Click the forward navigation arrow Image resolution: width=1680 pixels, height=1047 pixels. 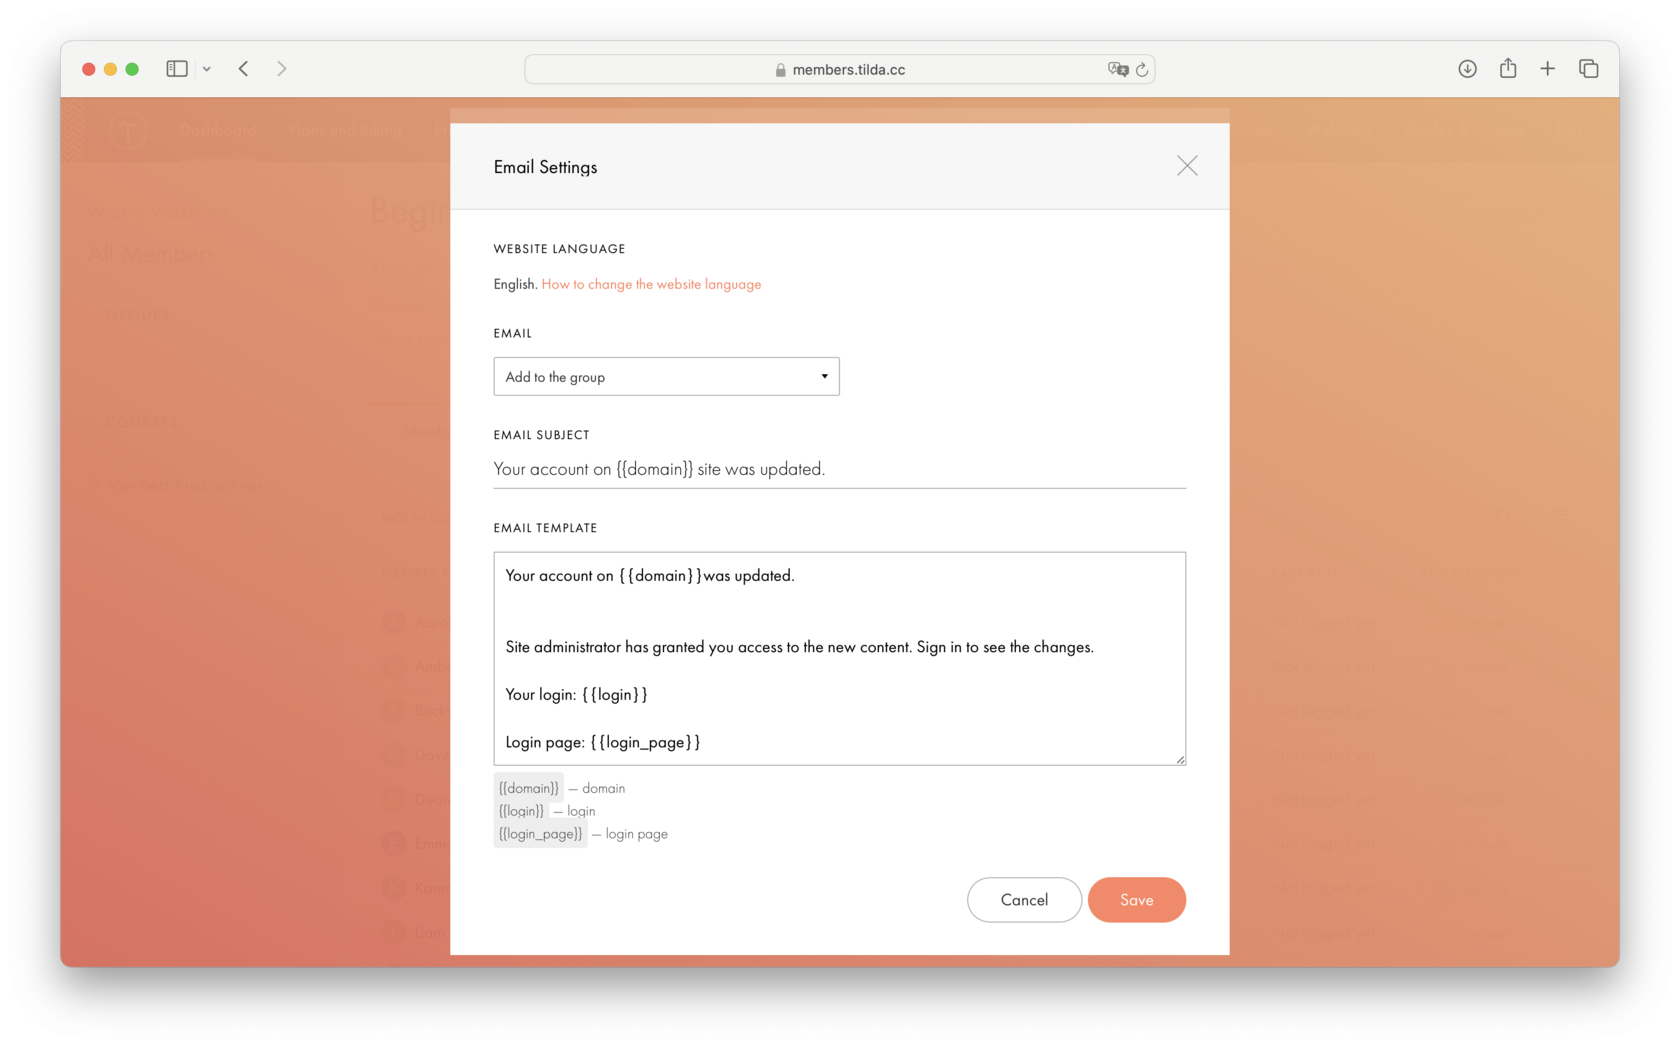click(281, 68)
